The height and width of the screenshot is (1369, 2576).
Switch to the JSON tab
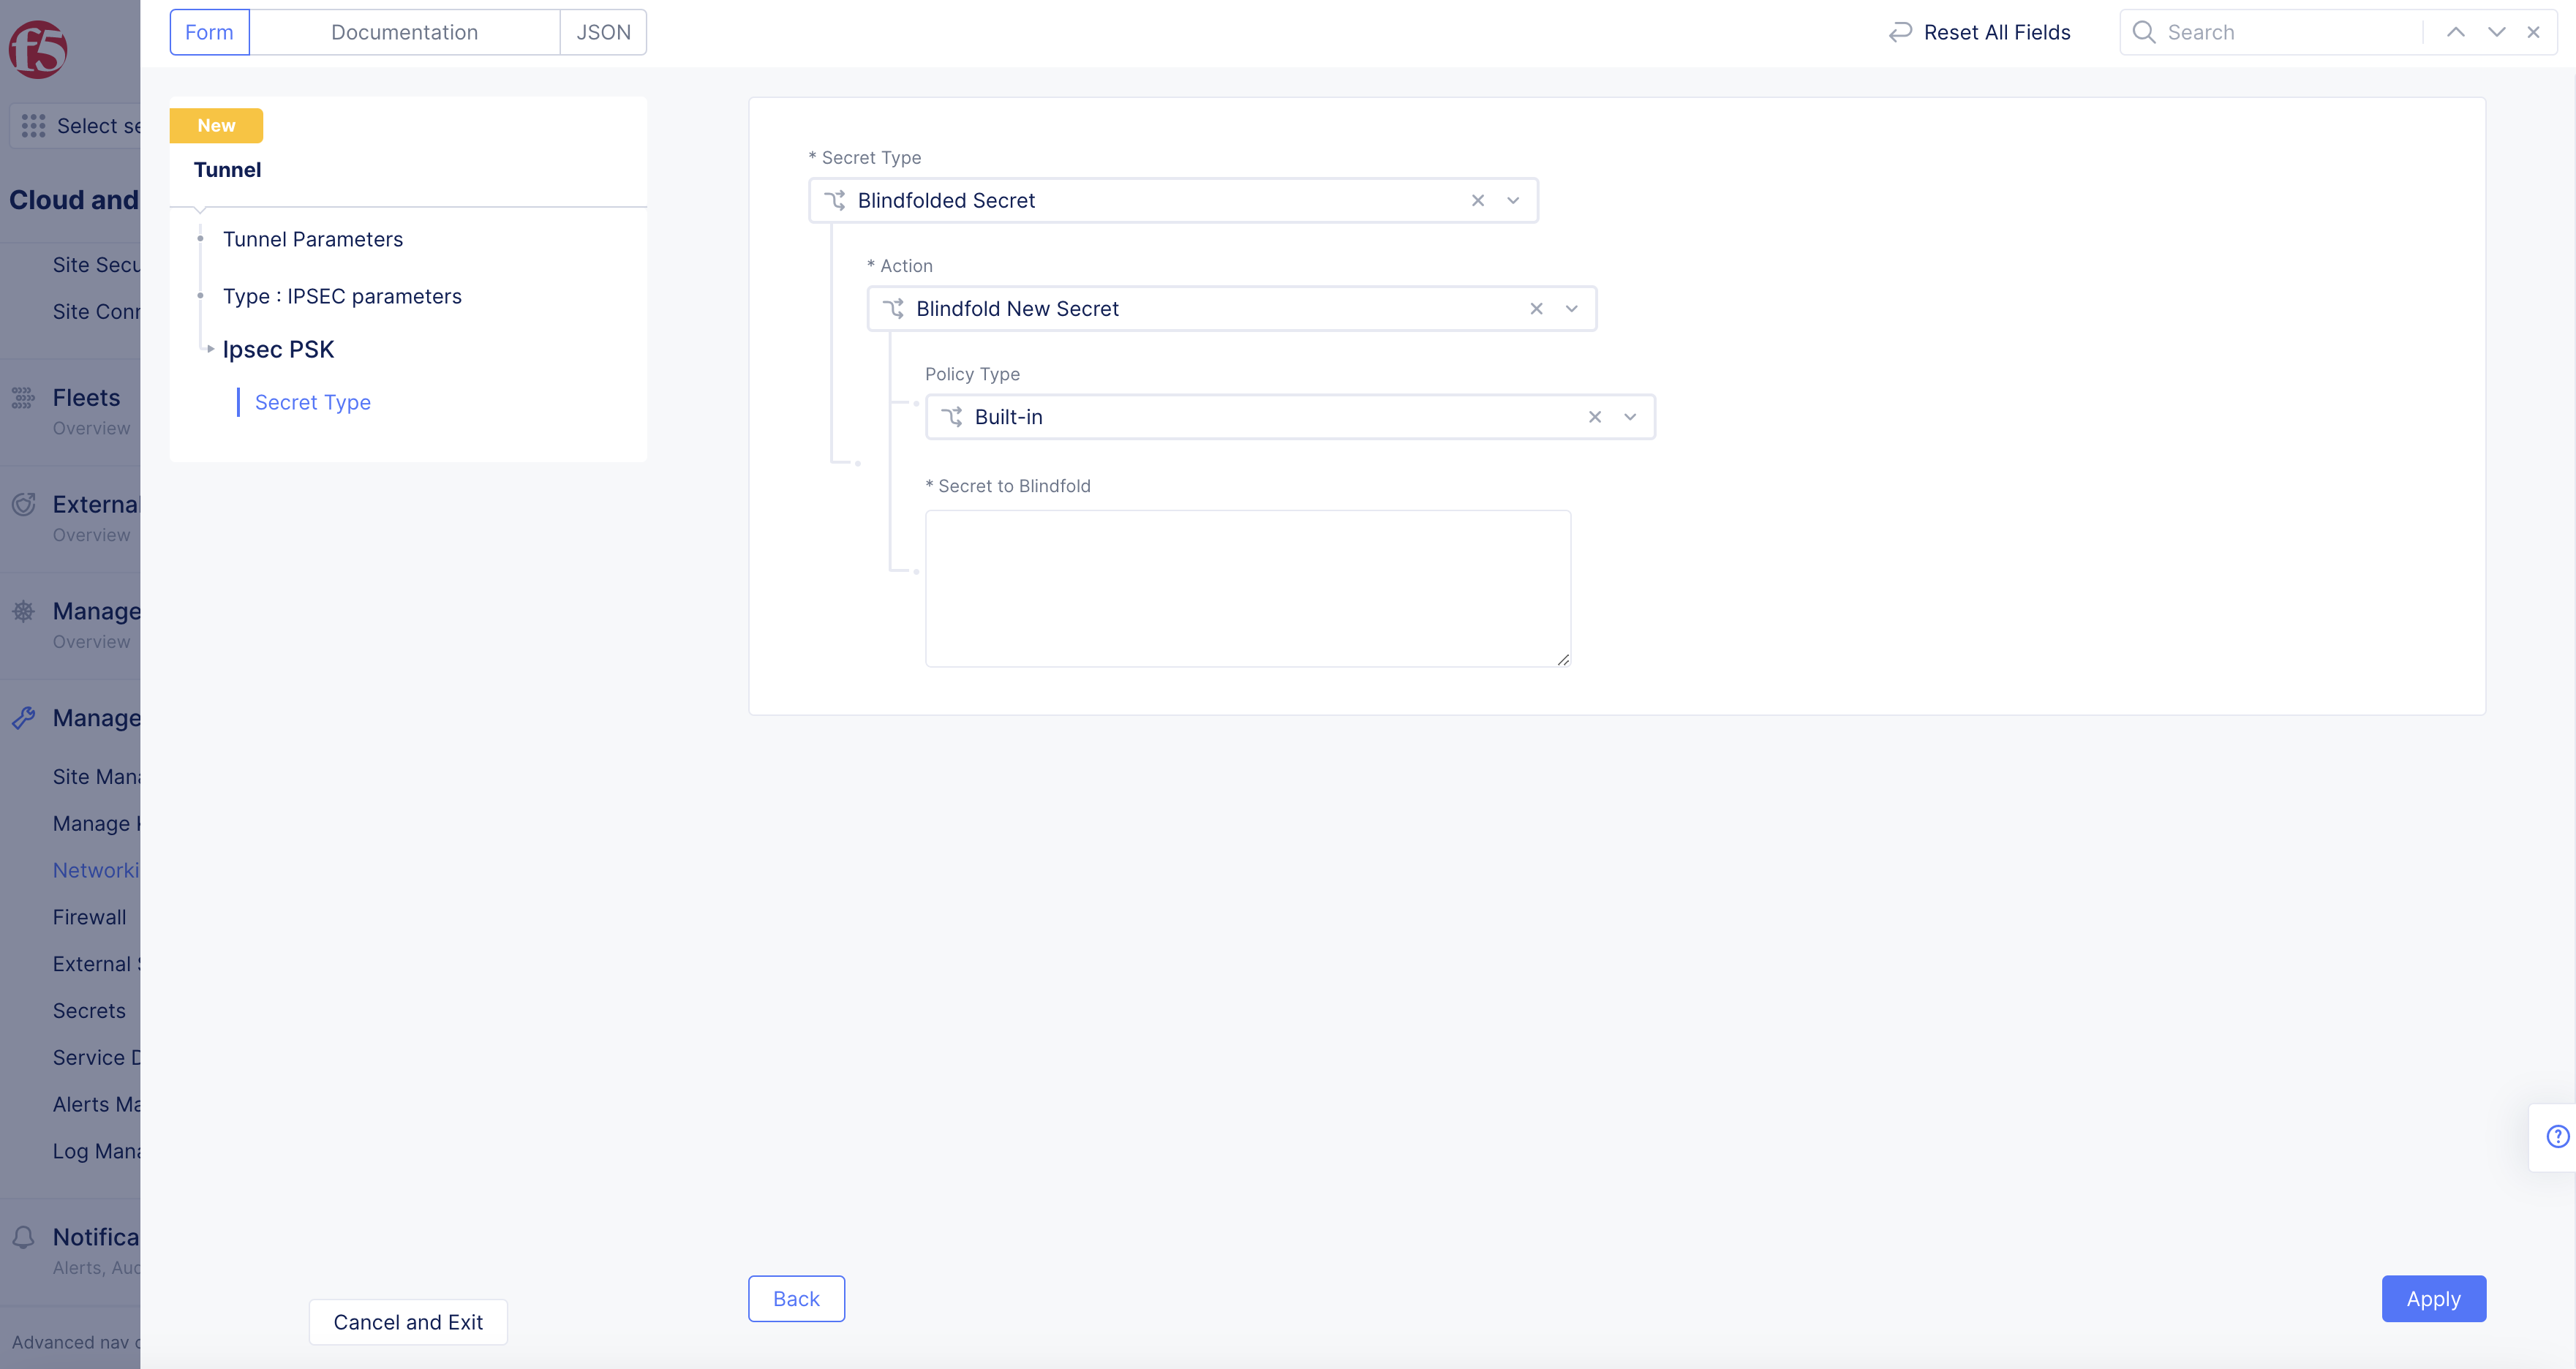[x=603, y=32]
